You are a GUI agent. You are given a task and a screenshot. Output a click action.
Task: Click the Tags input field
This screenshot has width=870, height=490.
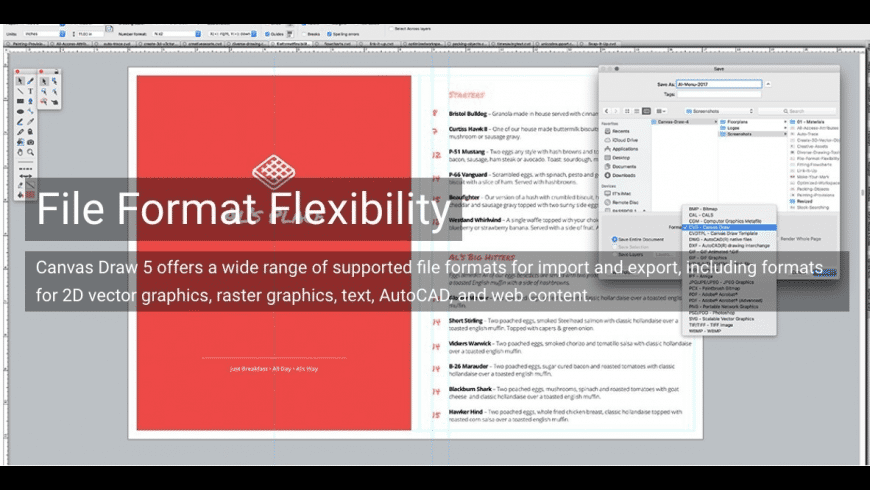(x=719, y=94)
